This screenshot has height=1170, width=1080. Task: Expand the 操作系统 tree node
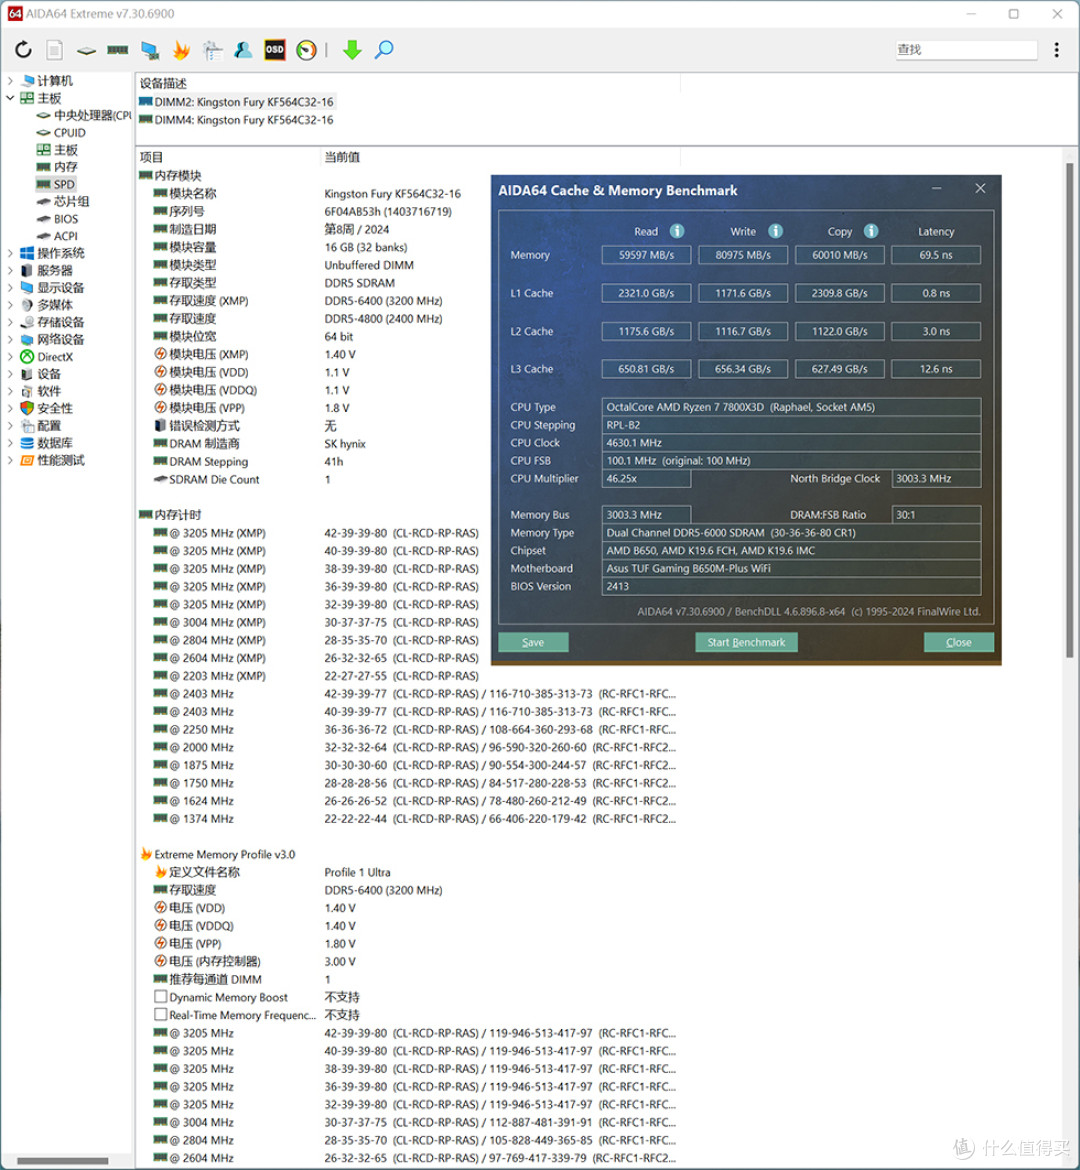10,253
